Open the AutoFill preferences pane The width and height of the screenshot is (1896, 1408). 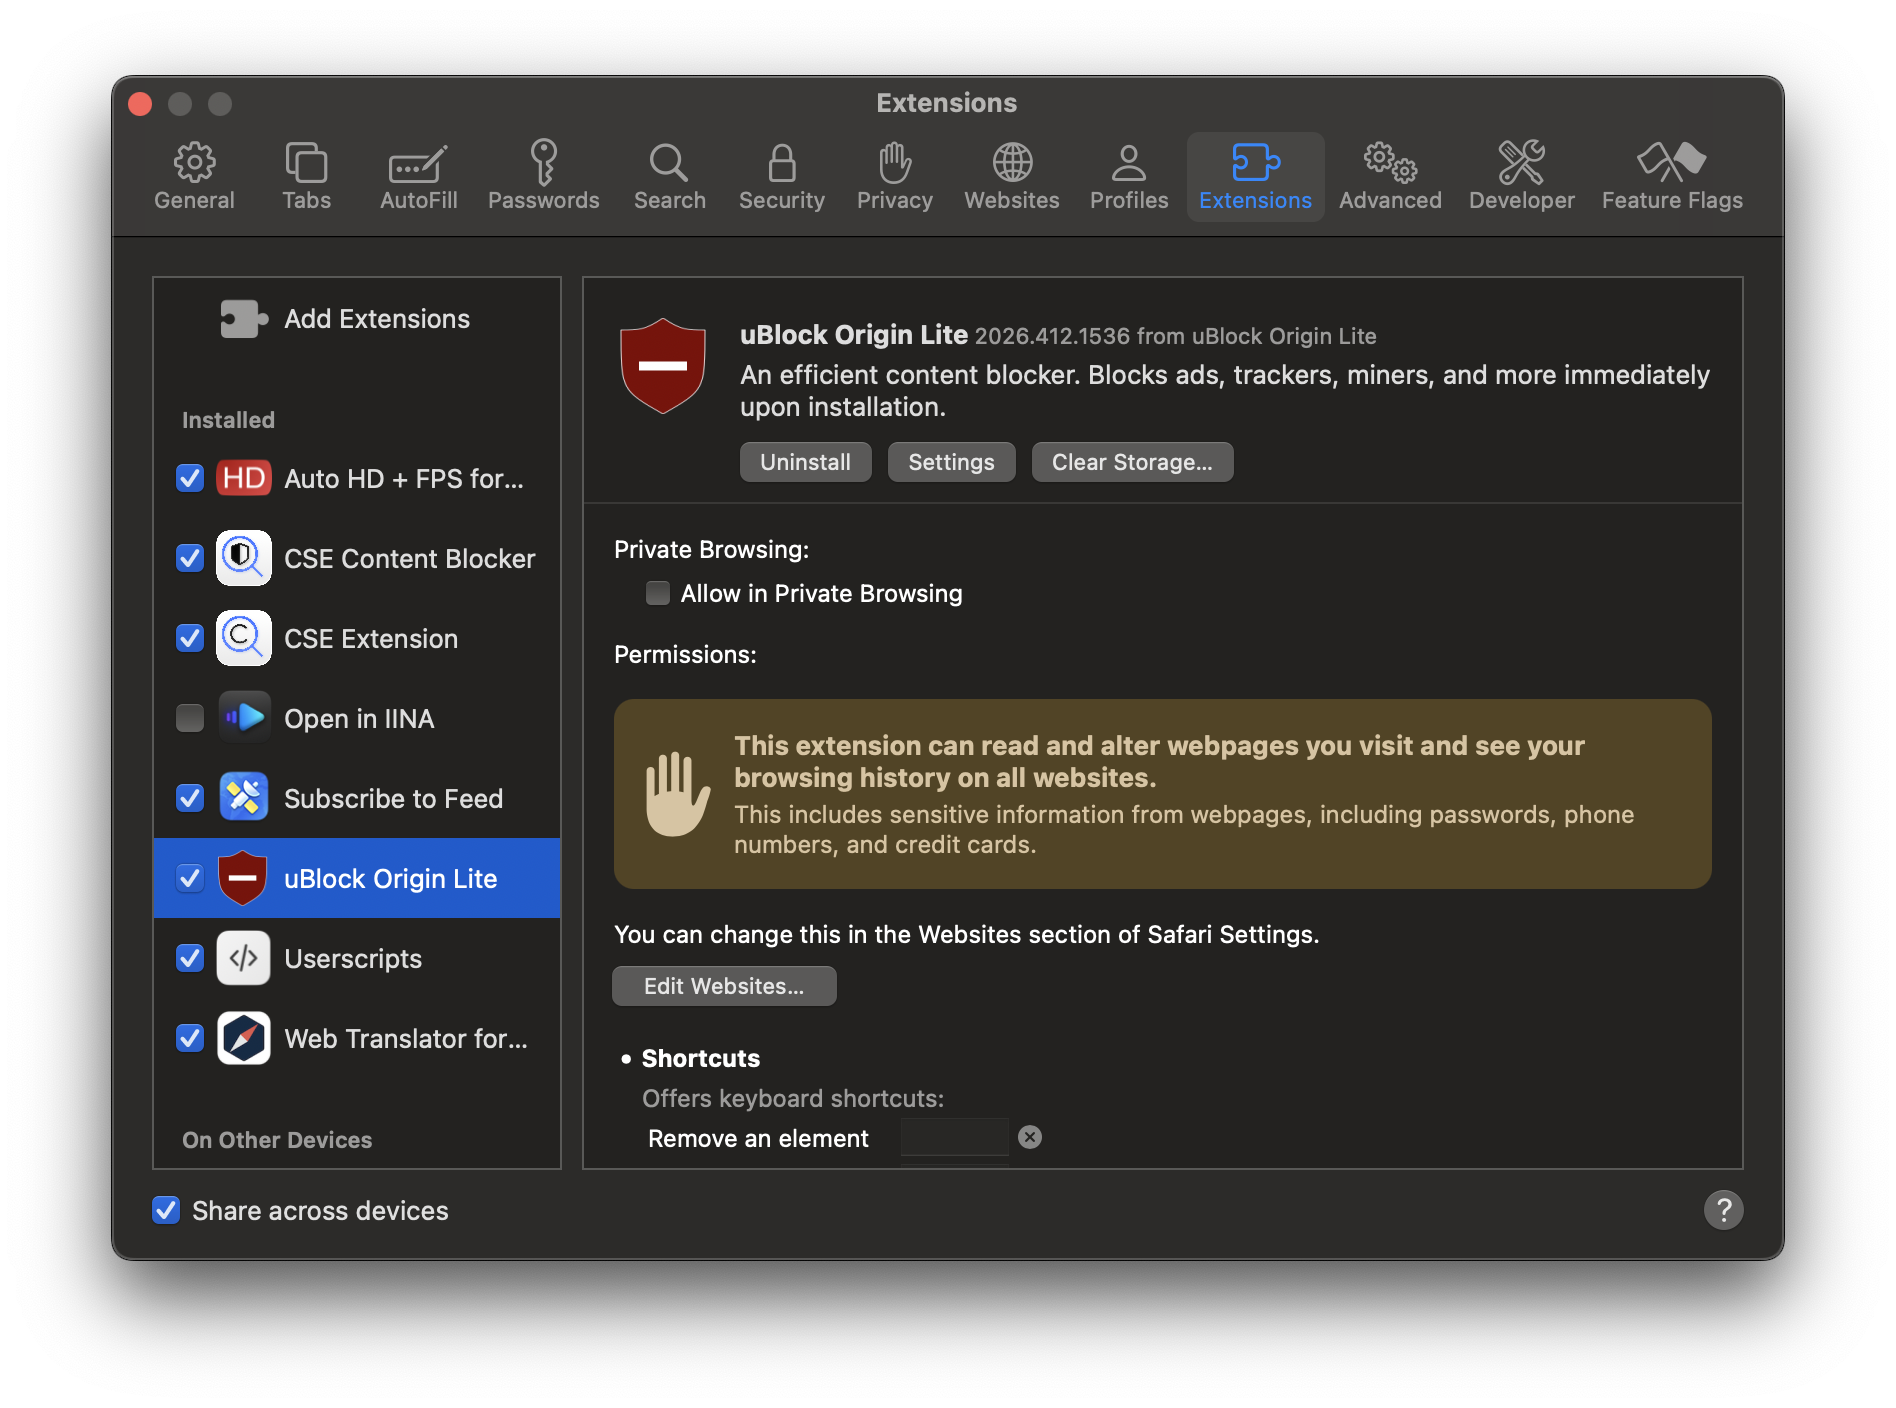point(418,175)
